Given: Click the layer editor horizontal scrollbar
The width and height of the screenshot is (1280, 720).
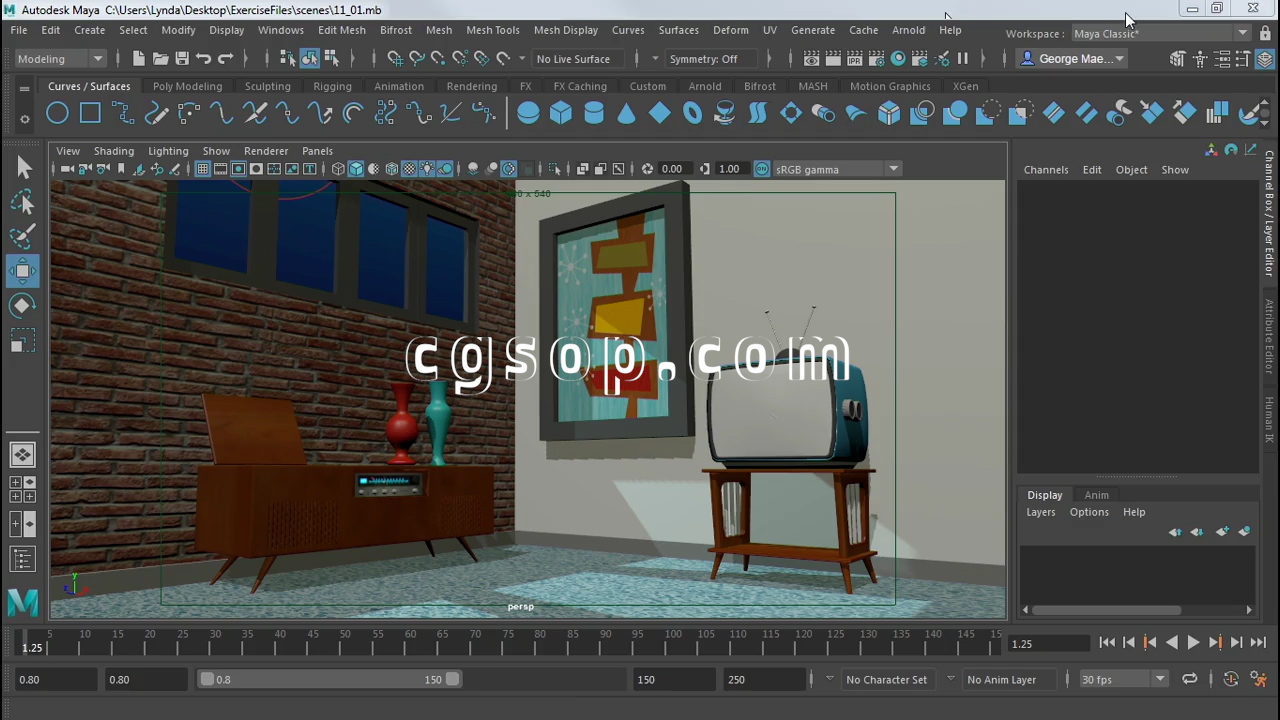Looking at the screenshot, I should 1107,610.
